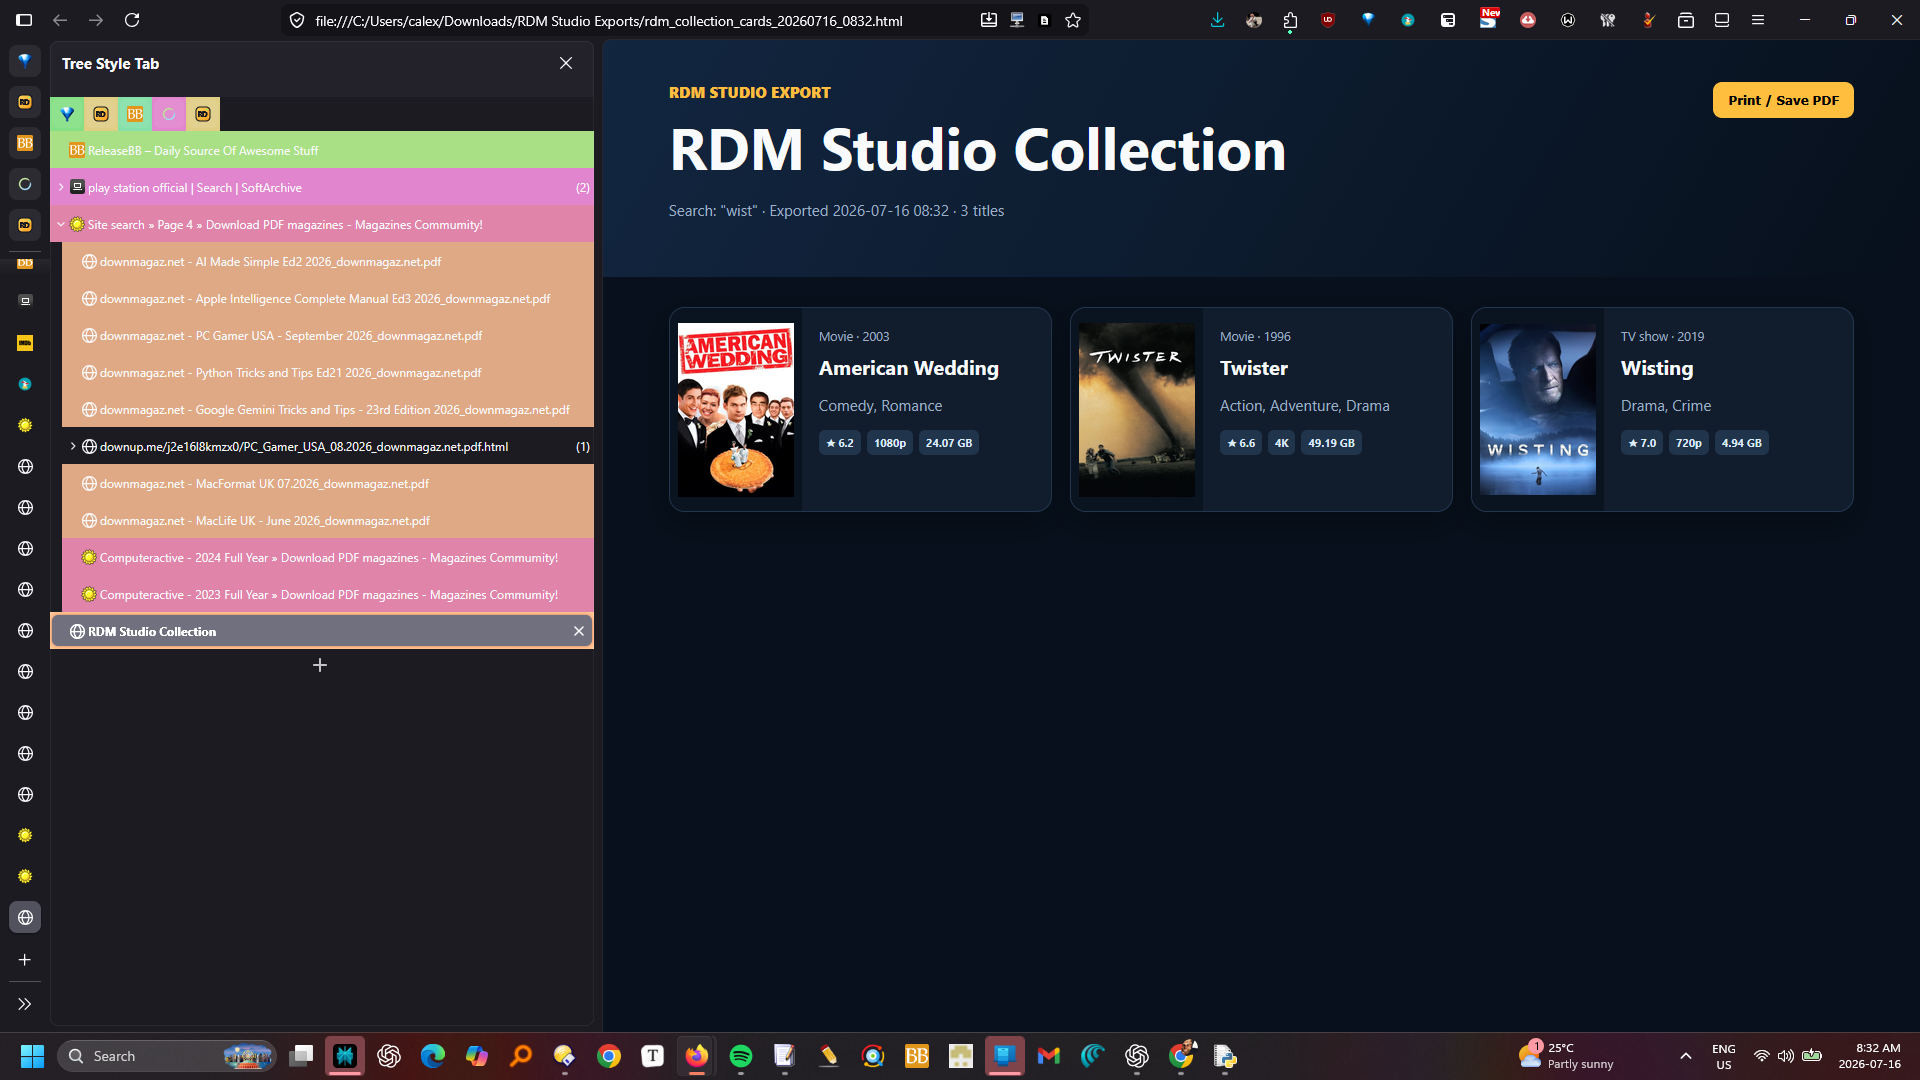Switch to play station official SoftArchive tab
Viewport: 1920px width, 1080px height.
322,187
